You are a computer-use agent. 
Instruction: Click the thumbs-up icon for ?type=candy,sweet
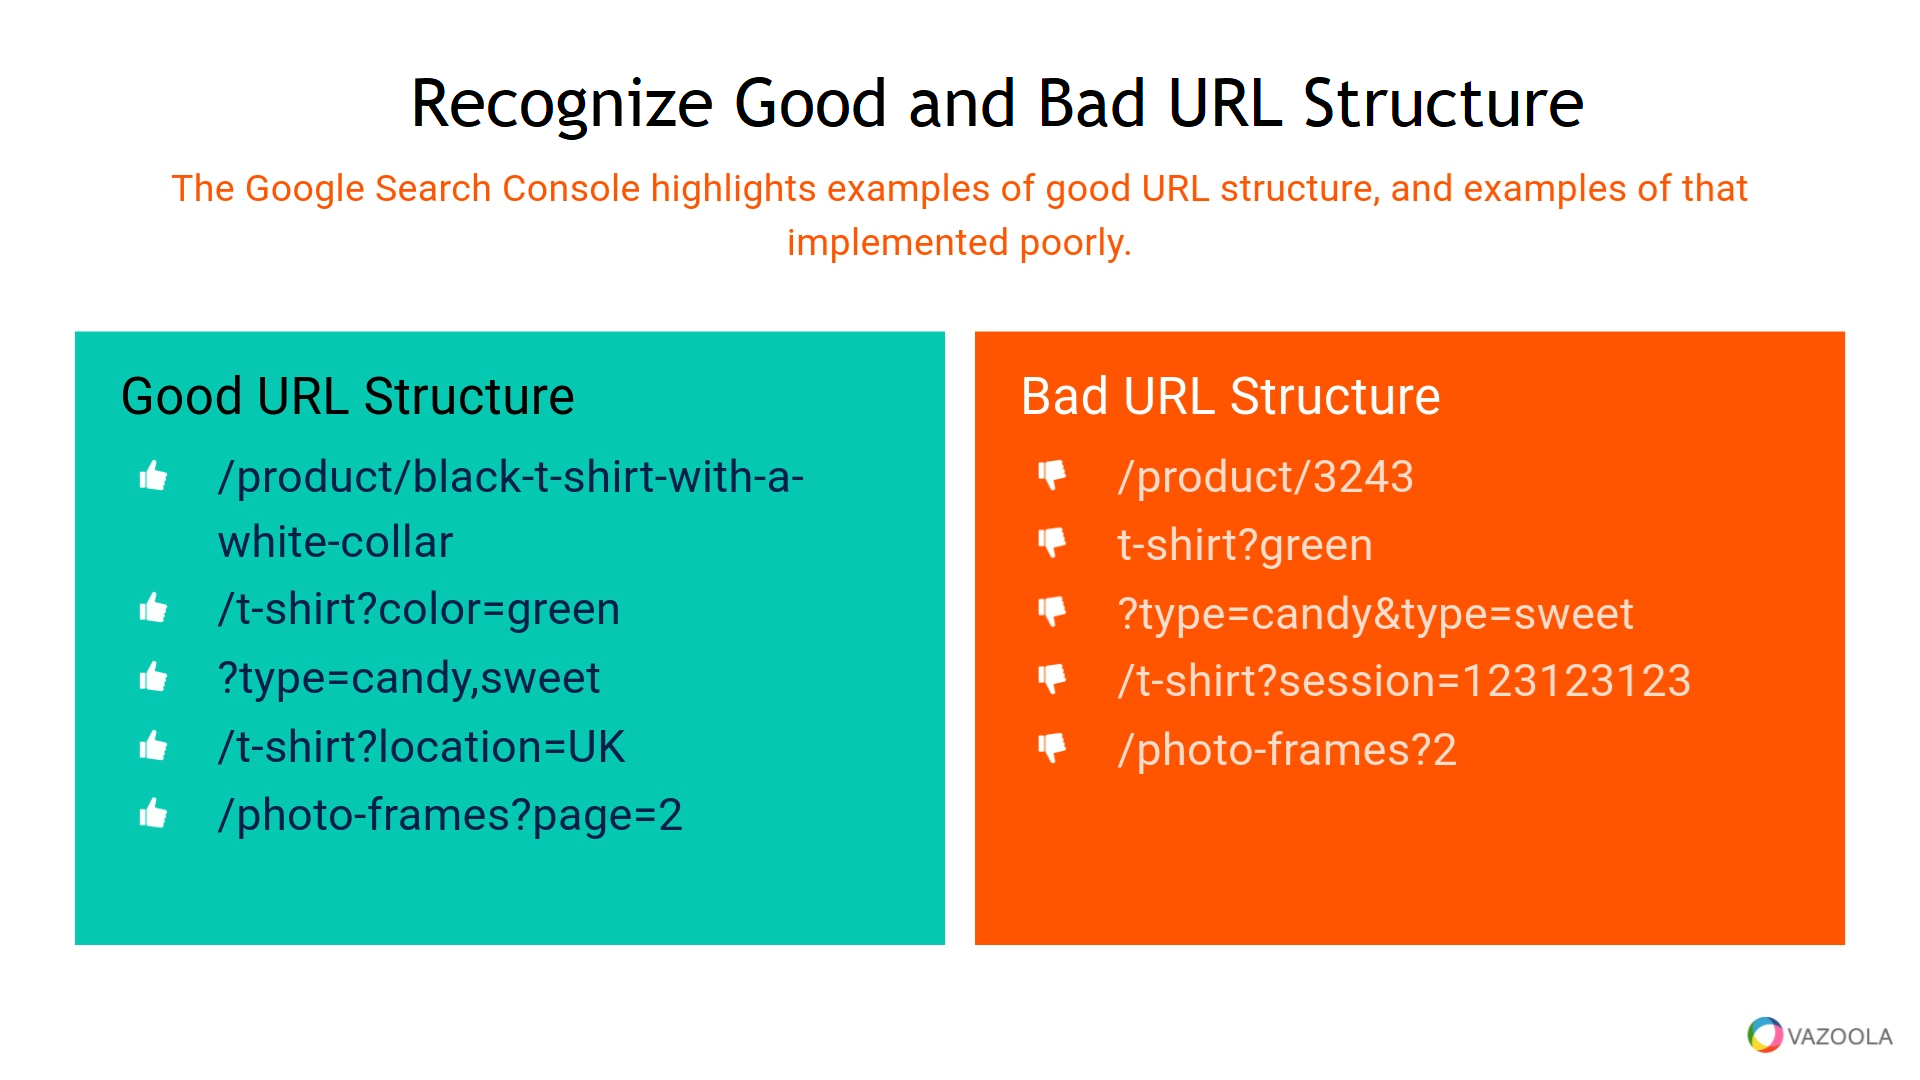(149, 676)
